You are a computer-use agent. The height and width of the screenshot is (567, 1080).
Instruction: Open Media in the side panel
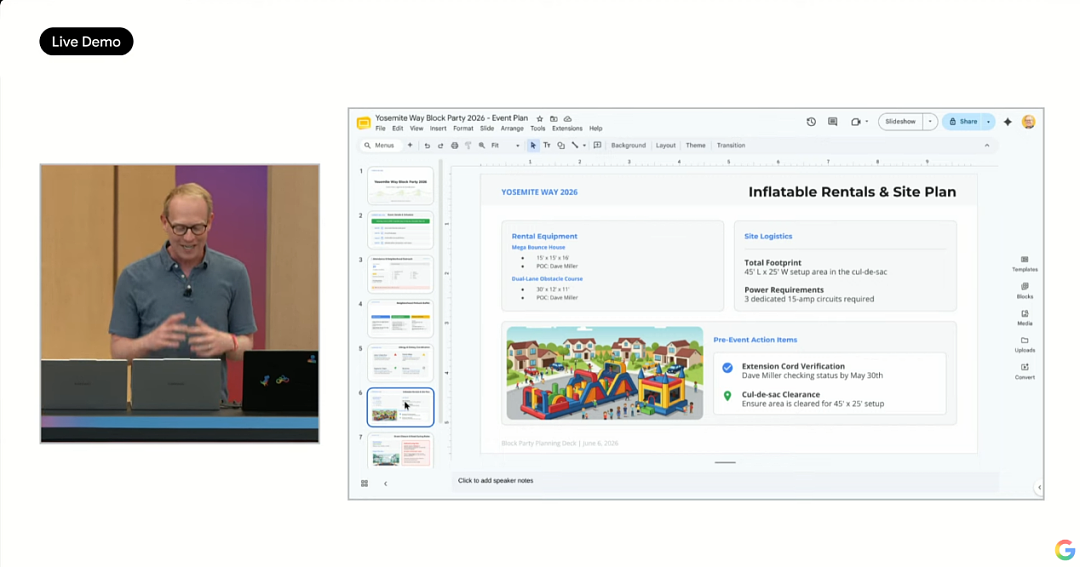(x=1025, y=318)
